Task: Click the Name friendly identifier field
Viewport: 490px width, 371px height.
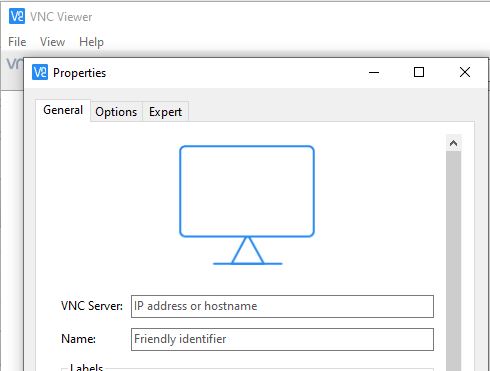Action: (x=282, y=339)
